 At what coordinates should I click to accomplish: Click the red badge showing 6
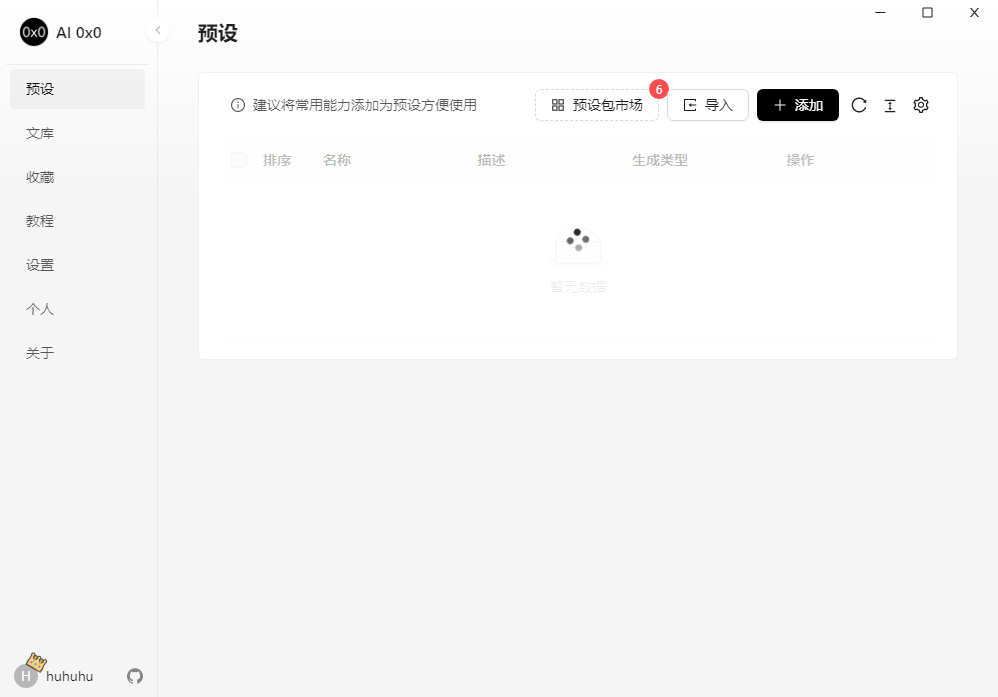(659, 89)
